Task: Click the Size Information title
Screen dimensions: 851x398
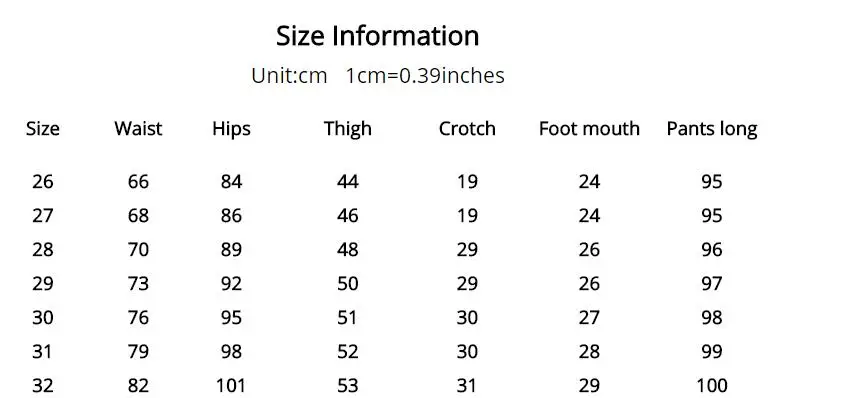Action: 377,36
